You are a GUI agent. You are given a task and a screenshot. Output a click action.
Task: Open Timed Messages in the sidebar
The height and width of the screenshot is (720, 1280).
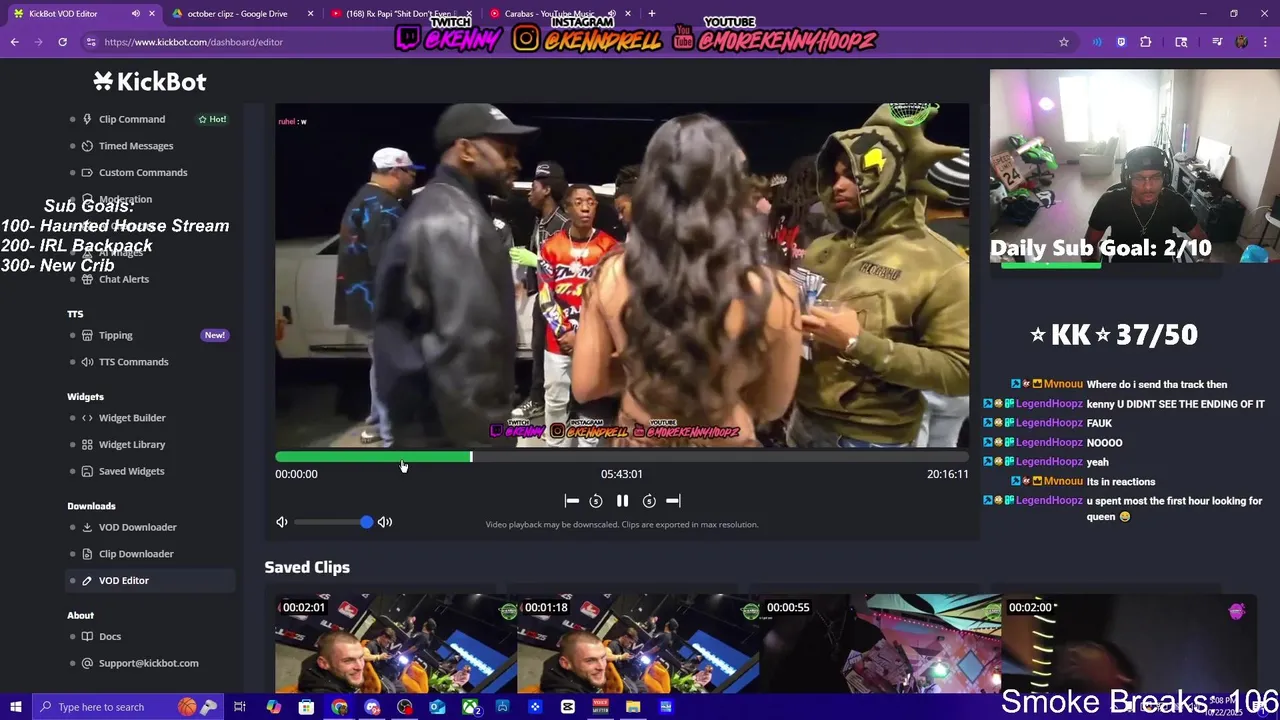(136, 146)
